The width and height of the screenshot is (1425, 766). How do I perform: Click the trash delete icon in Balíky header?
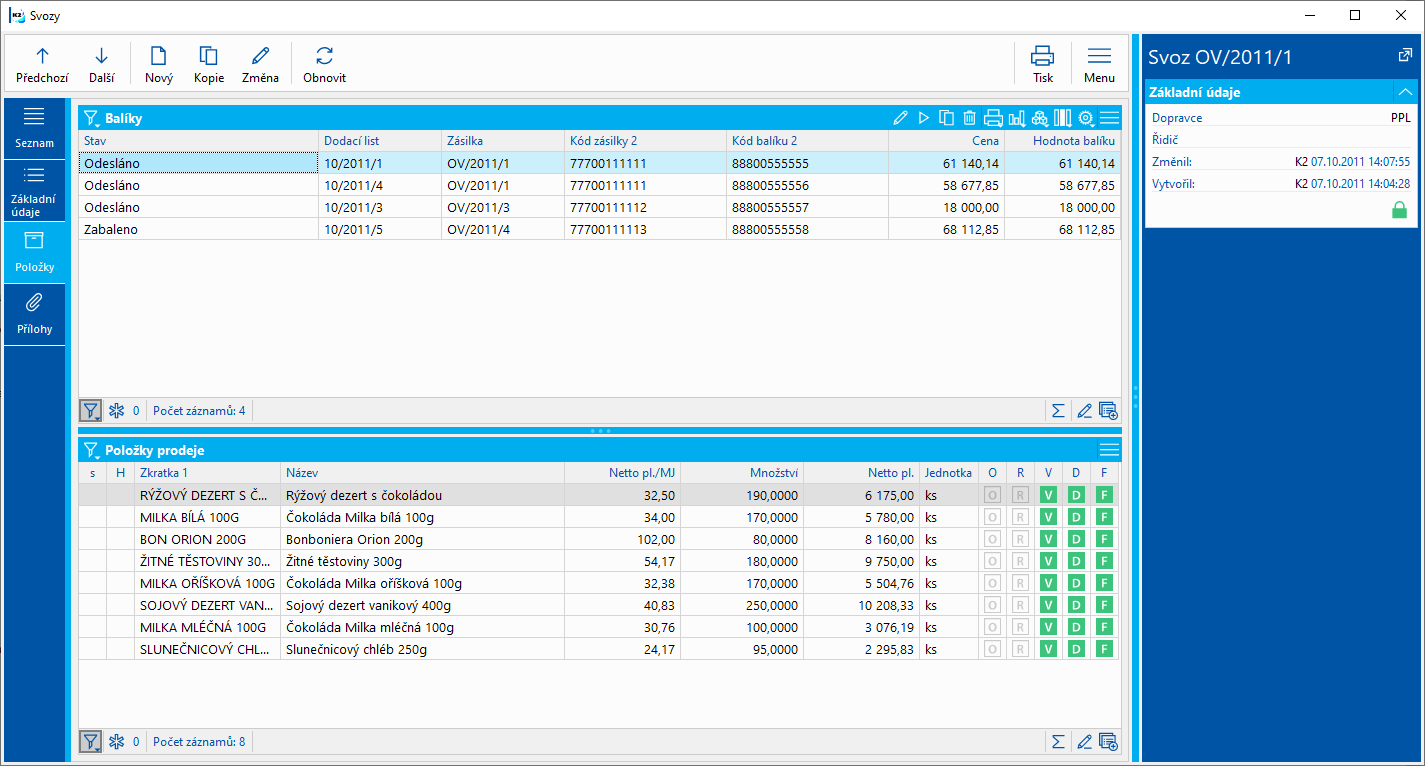[x=969, y=118]
